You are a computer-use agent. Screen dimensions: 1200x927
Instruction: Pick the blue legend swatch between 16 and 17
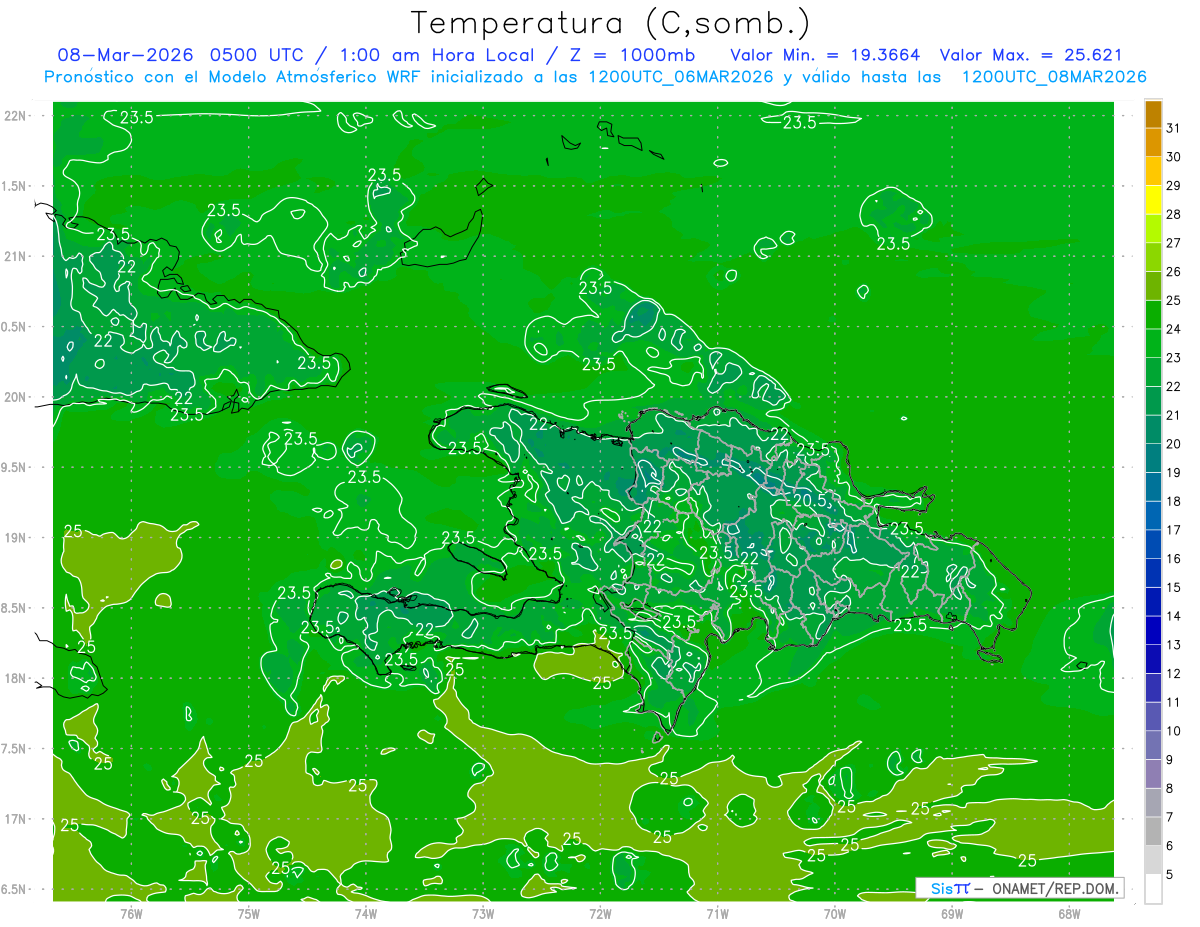[1153, 544]
